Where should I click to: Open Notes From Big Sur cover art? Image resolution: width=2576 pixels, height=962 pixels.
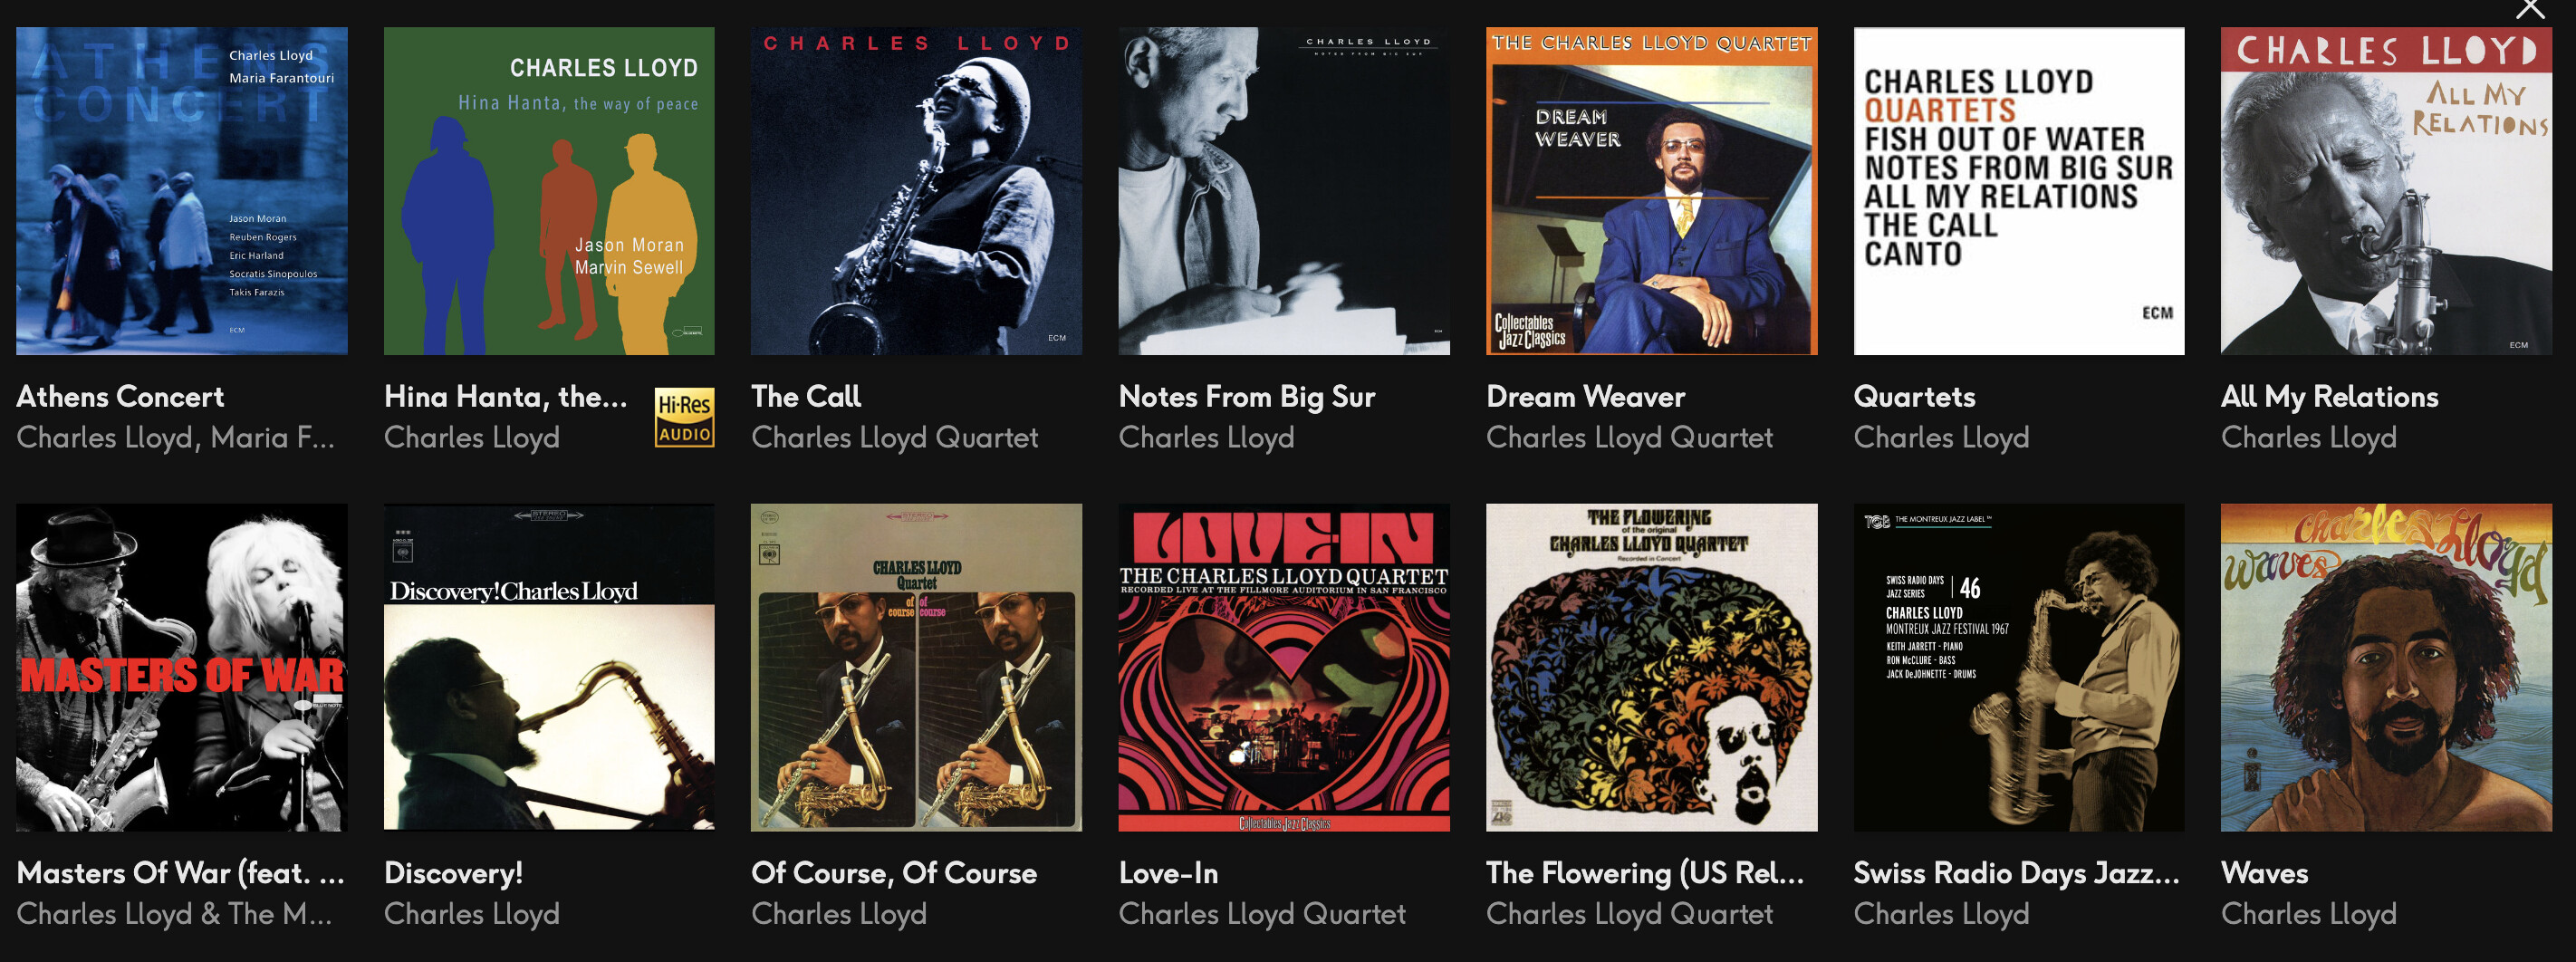coord(1284,190)
